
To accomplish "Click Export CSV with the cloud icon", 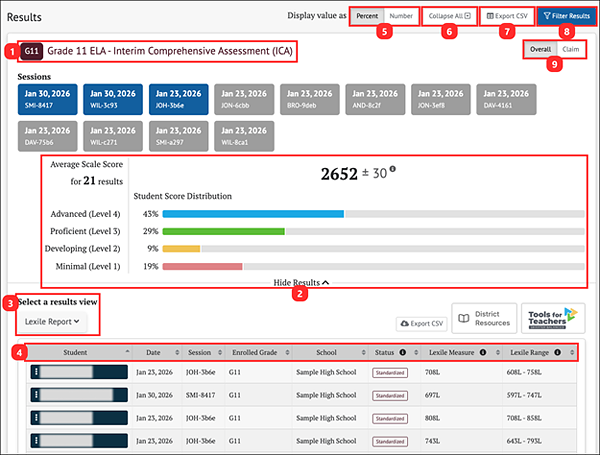I will [422, 324].
